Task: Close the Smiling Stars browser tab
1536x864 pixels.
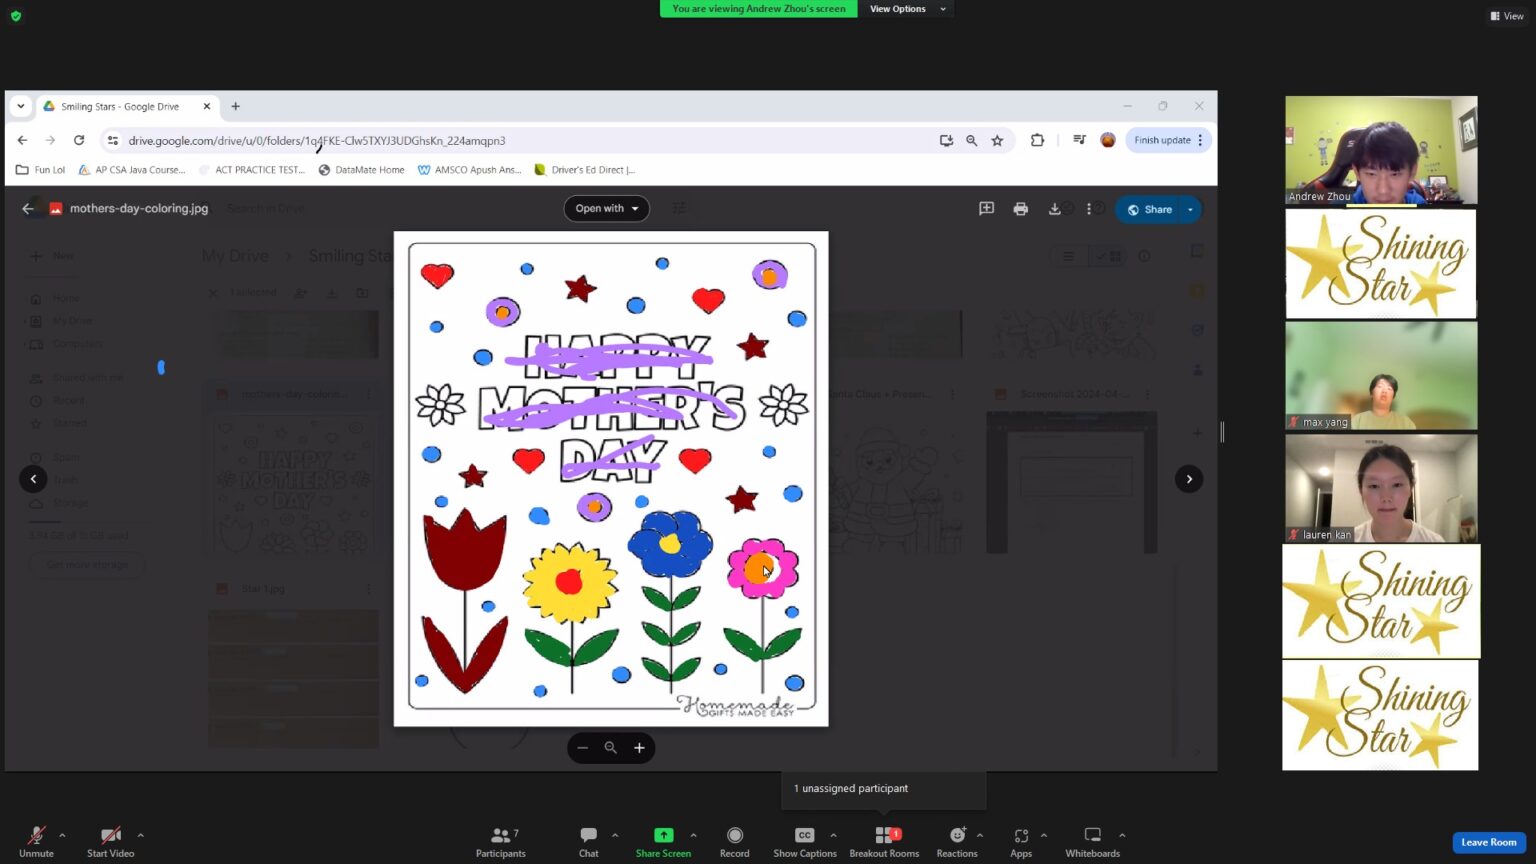Action: [x=207, y=106]
